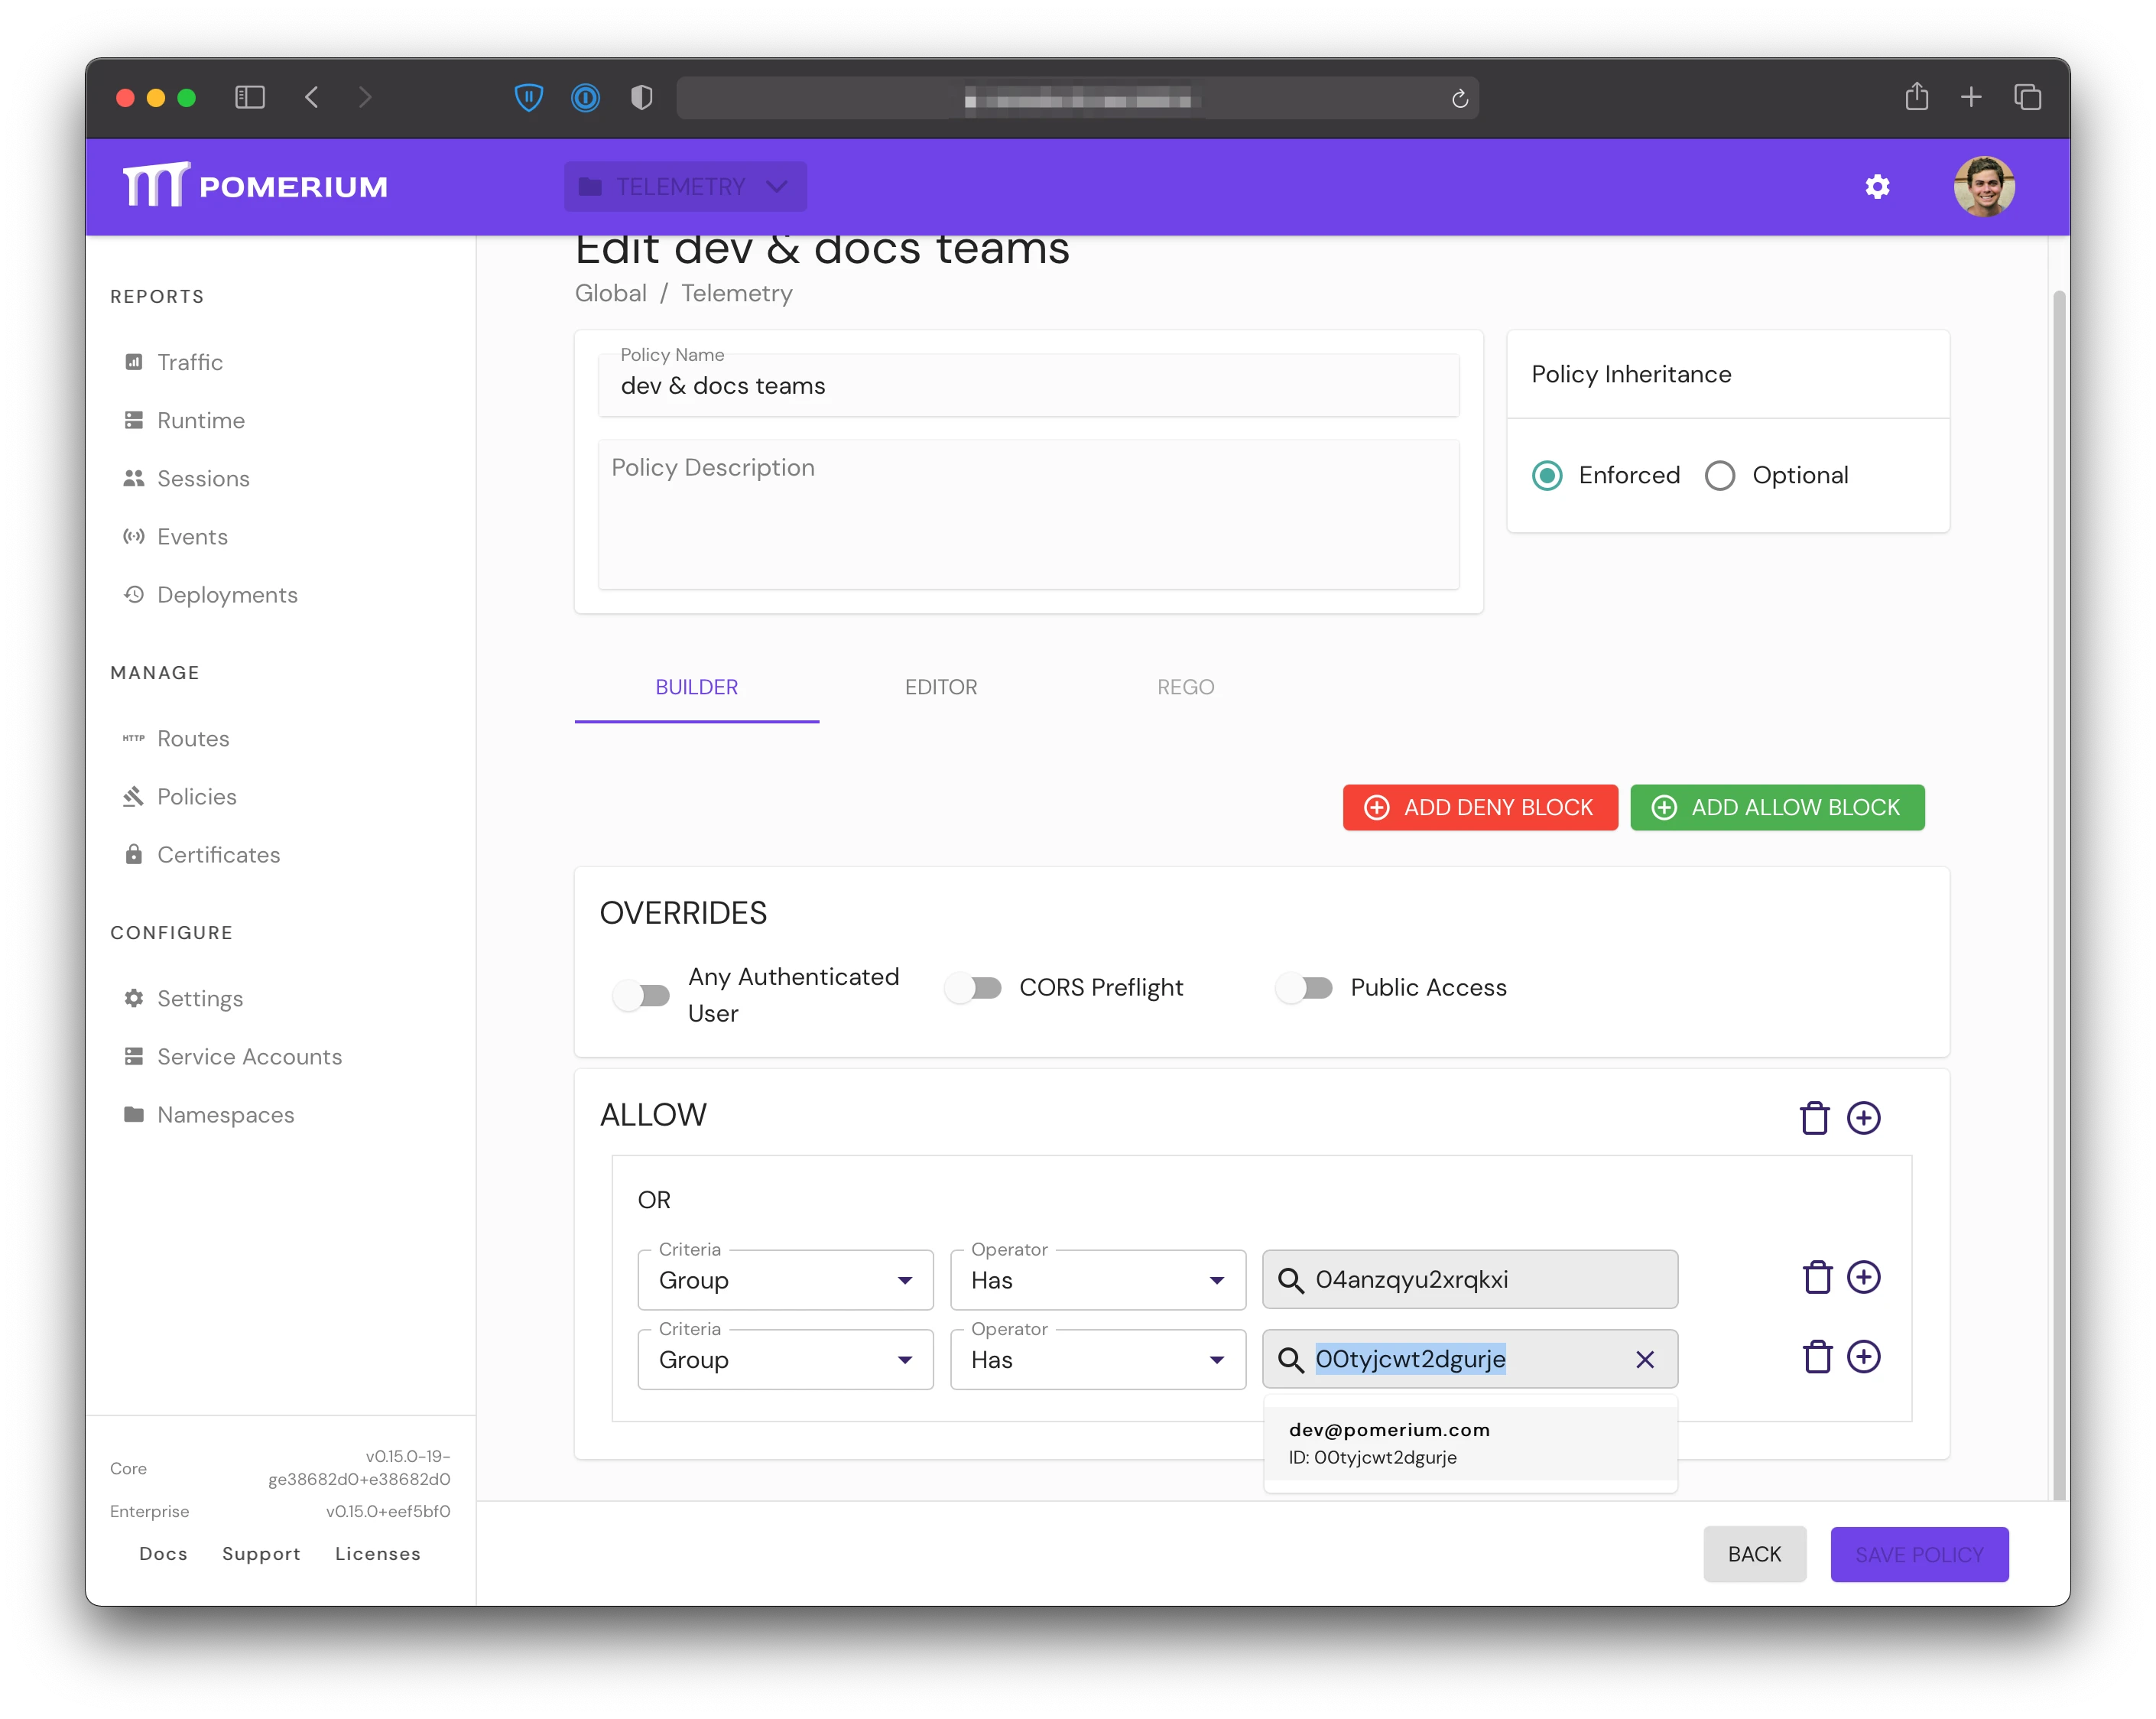Toggle the Any Authenticated User override
The width and height of the screenshot is (2156, 1719).
641,995
